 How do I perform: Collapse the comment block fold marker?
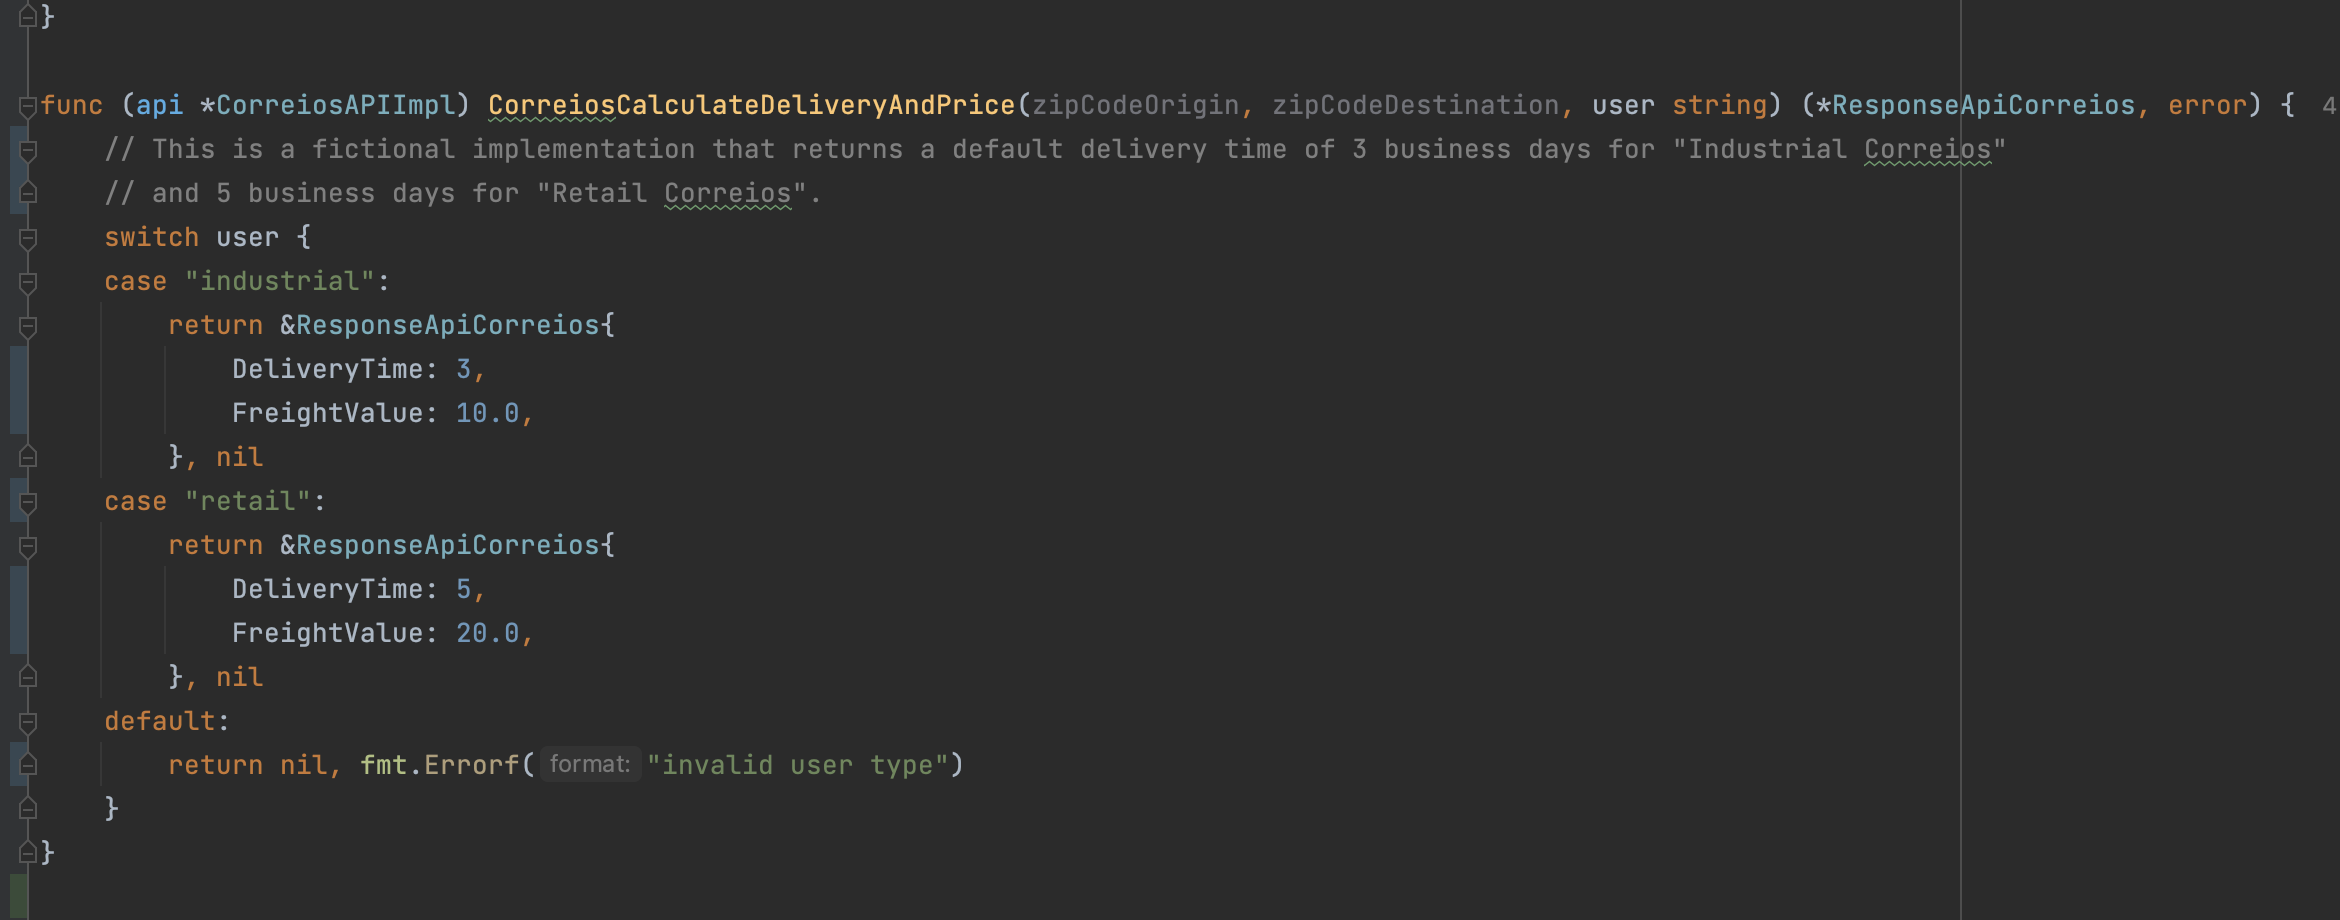coord(28,150)
